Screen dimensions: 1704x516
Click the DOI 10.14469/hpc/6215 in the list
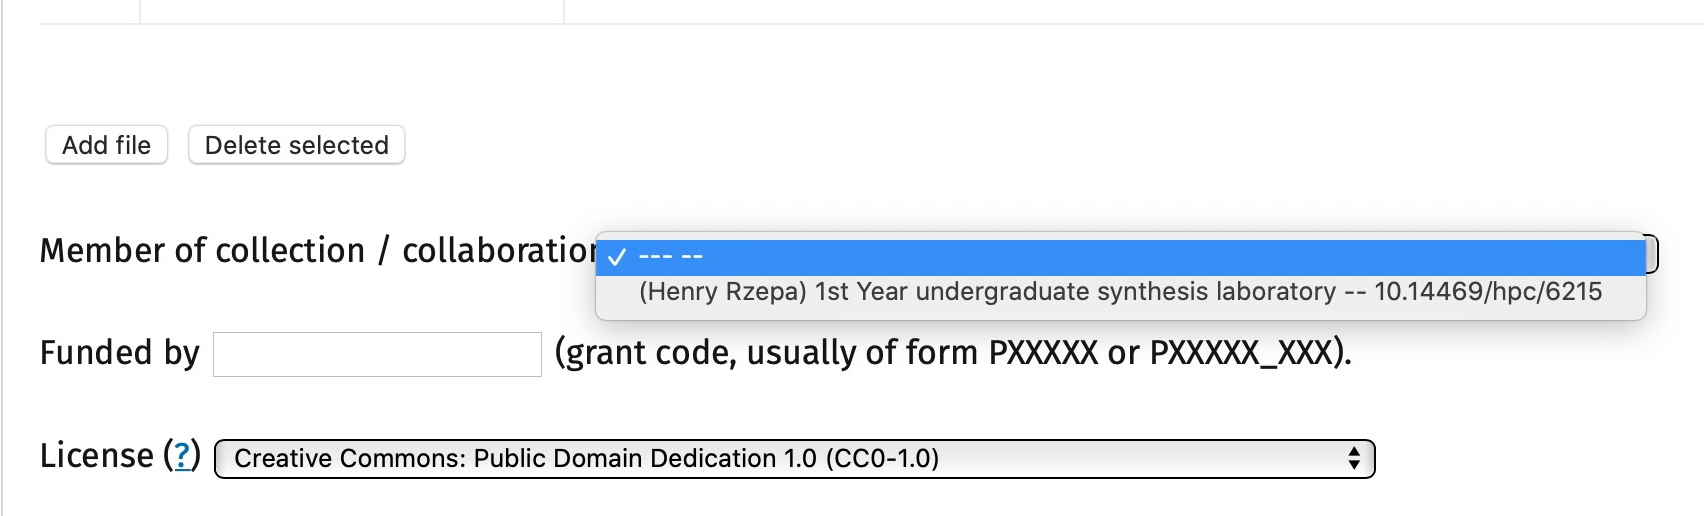point(1488,292)
